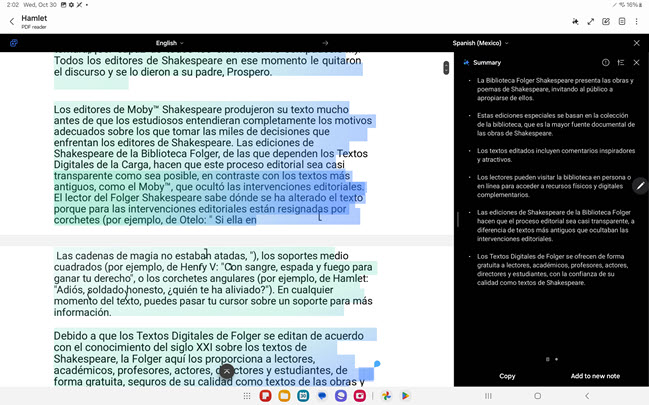This screenshot has width=649, height=405.
Task: Select summary bullet starting 'Estas ediciones especiales'
Action: (x=556, y=124)
